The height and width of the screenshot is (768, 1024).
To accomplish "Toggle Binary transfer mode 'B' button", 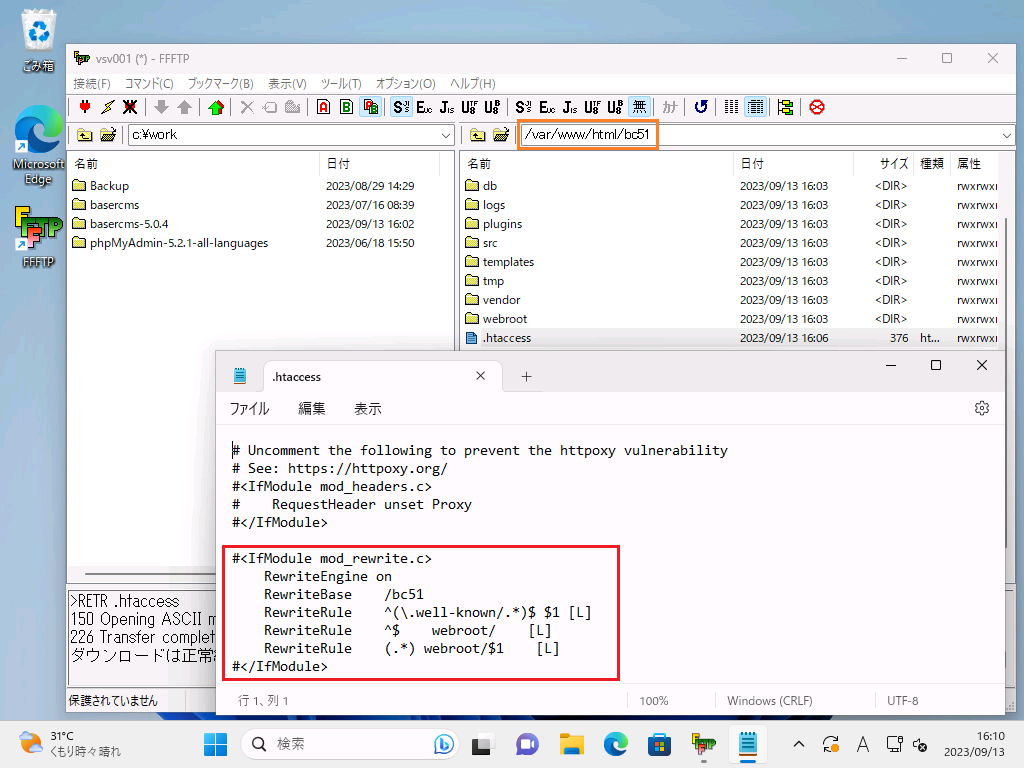I will pos(346,107).
